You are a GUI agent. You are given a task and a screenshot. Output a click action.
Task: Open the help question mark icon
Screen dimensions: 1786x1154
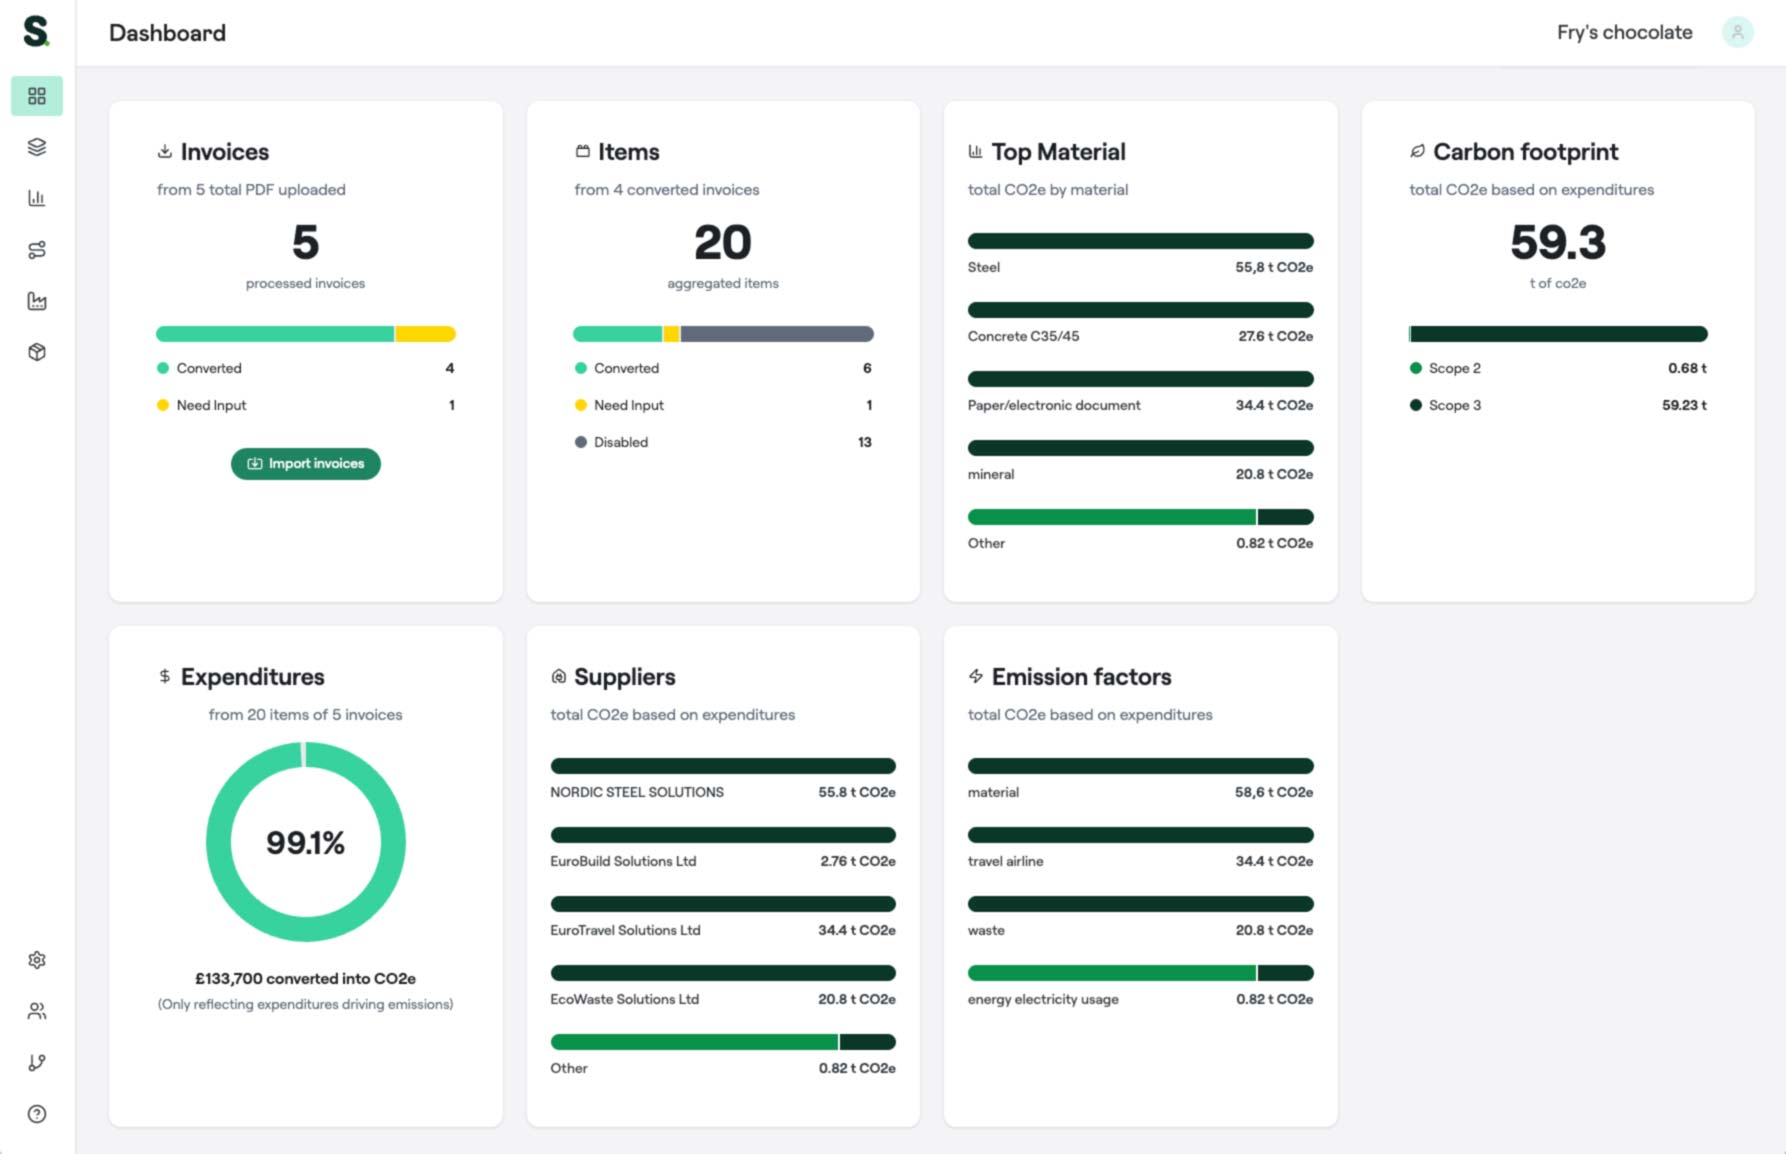point(36,1113)
